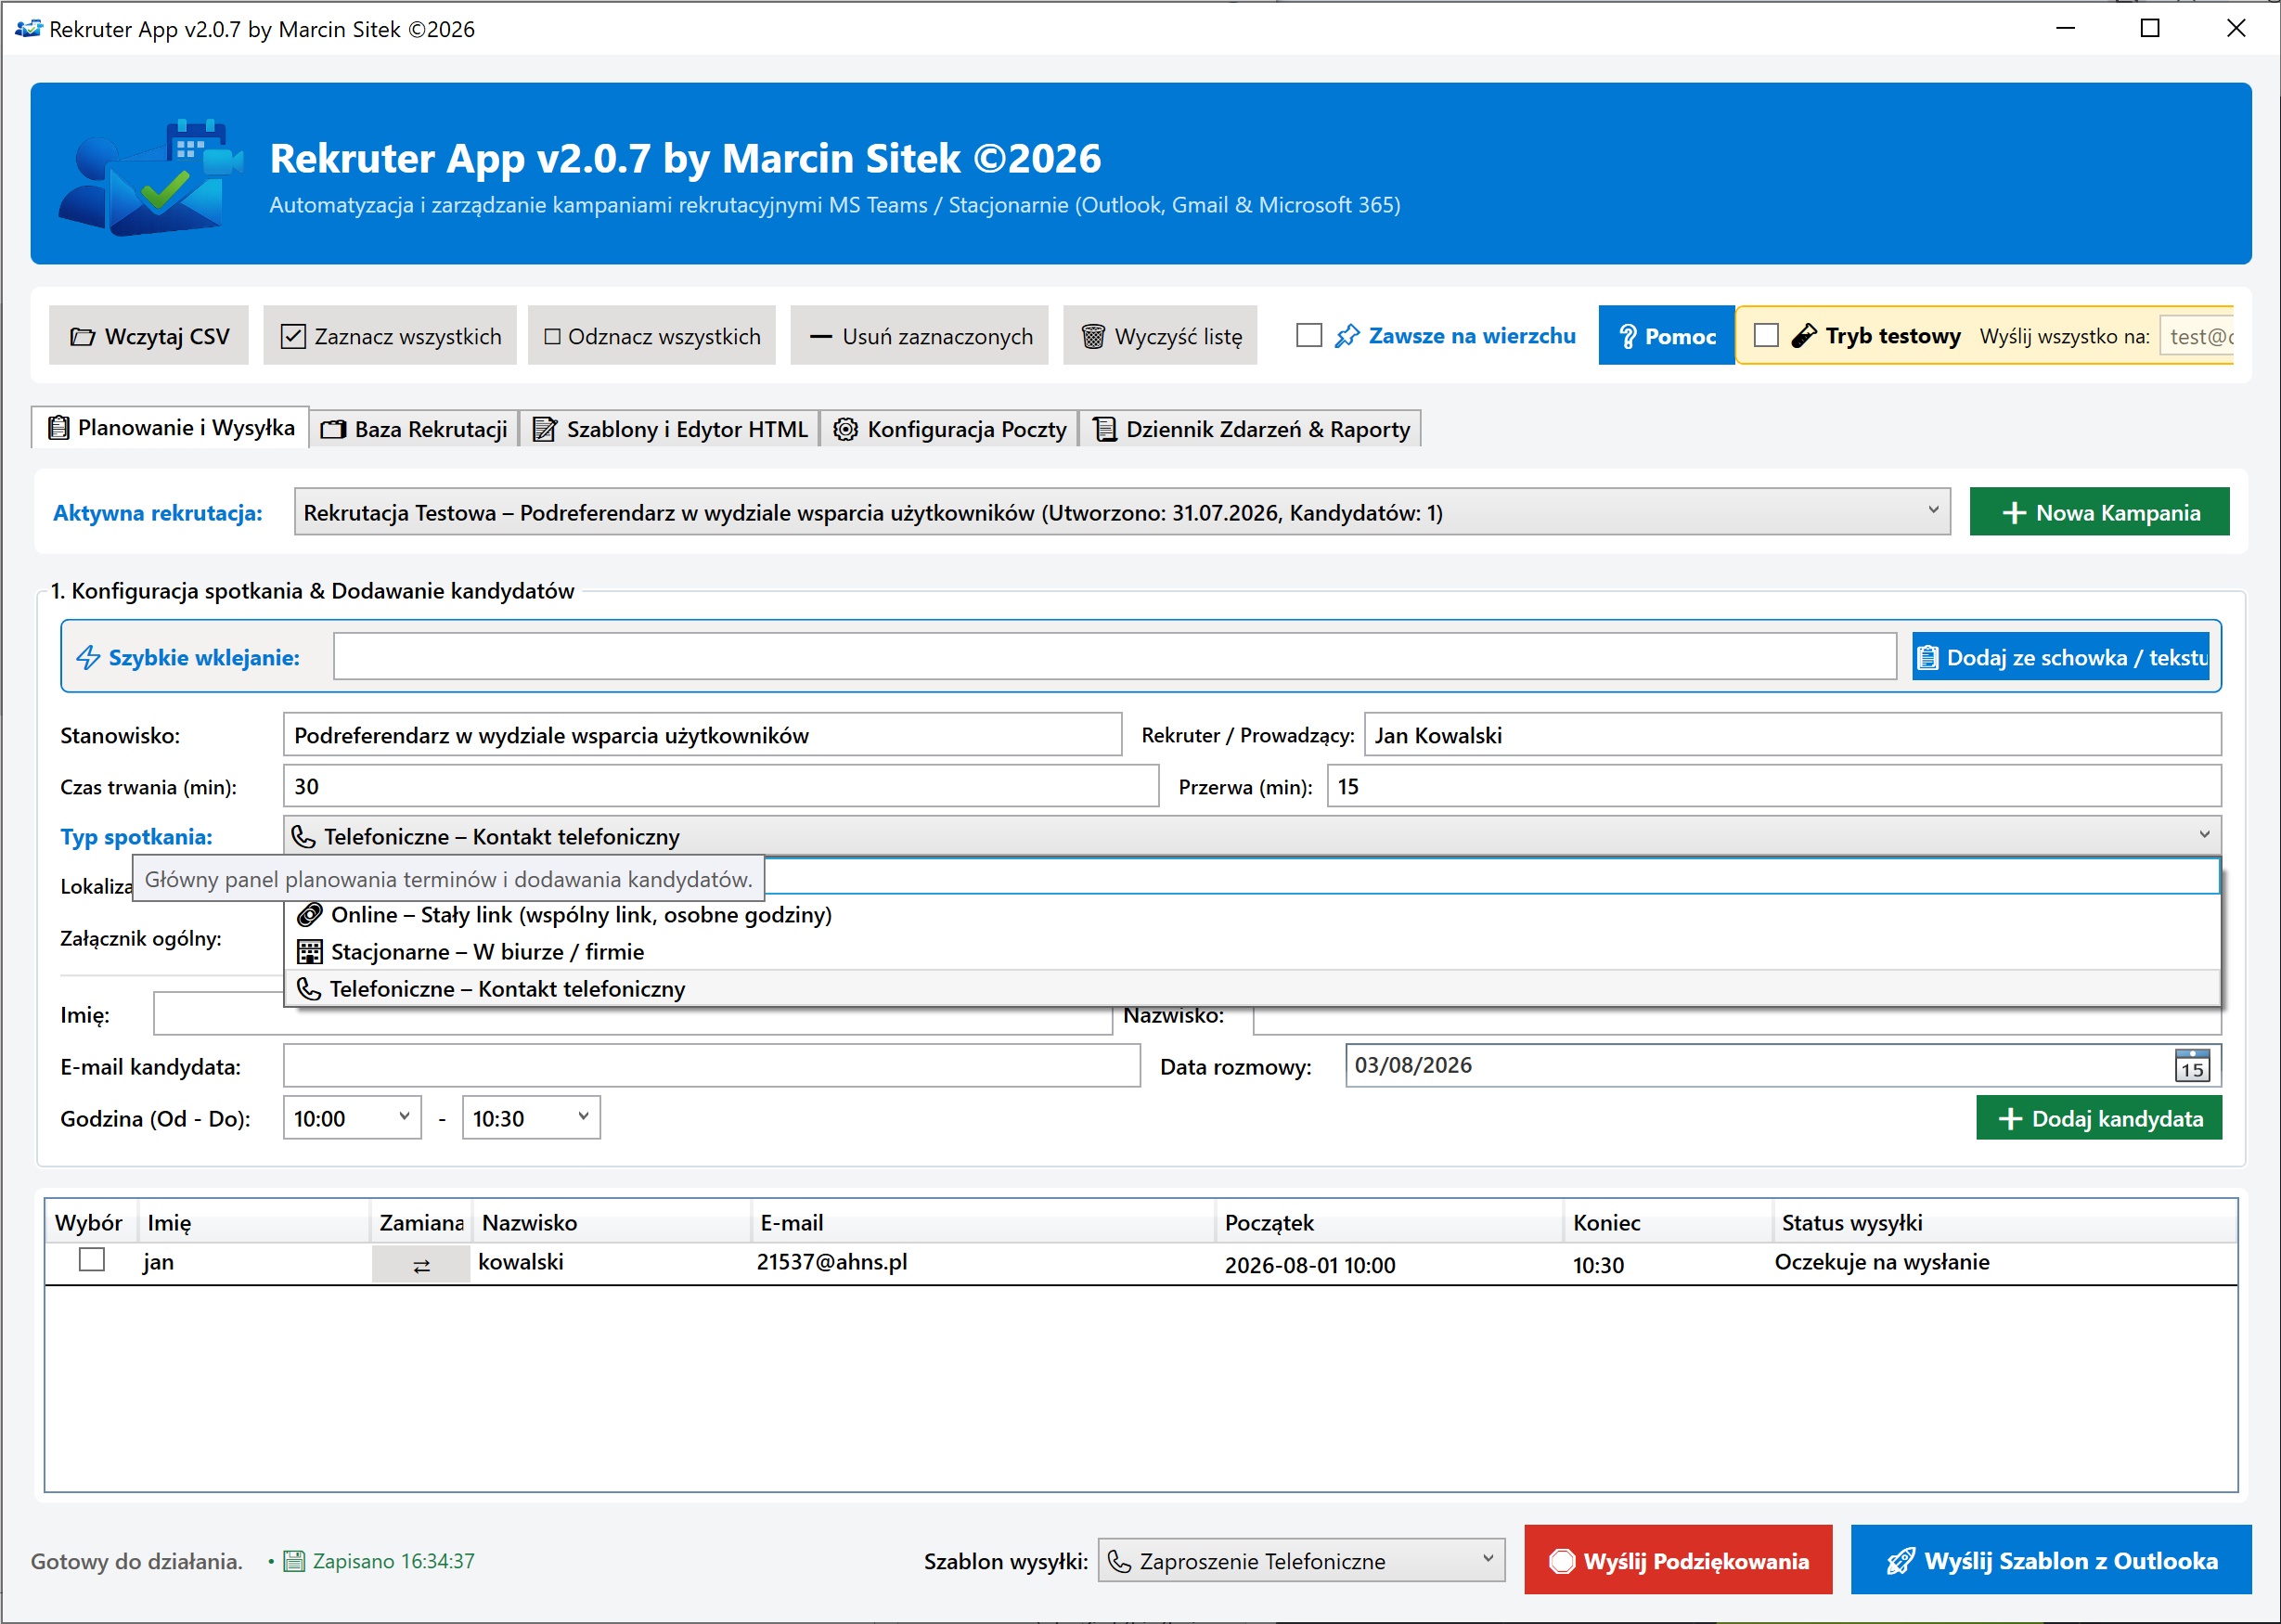
Task: Click the pin icon beside Zawsze na wierzchu
Action: tap(1346, 336)
